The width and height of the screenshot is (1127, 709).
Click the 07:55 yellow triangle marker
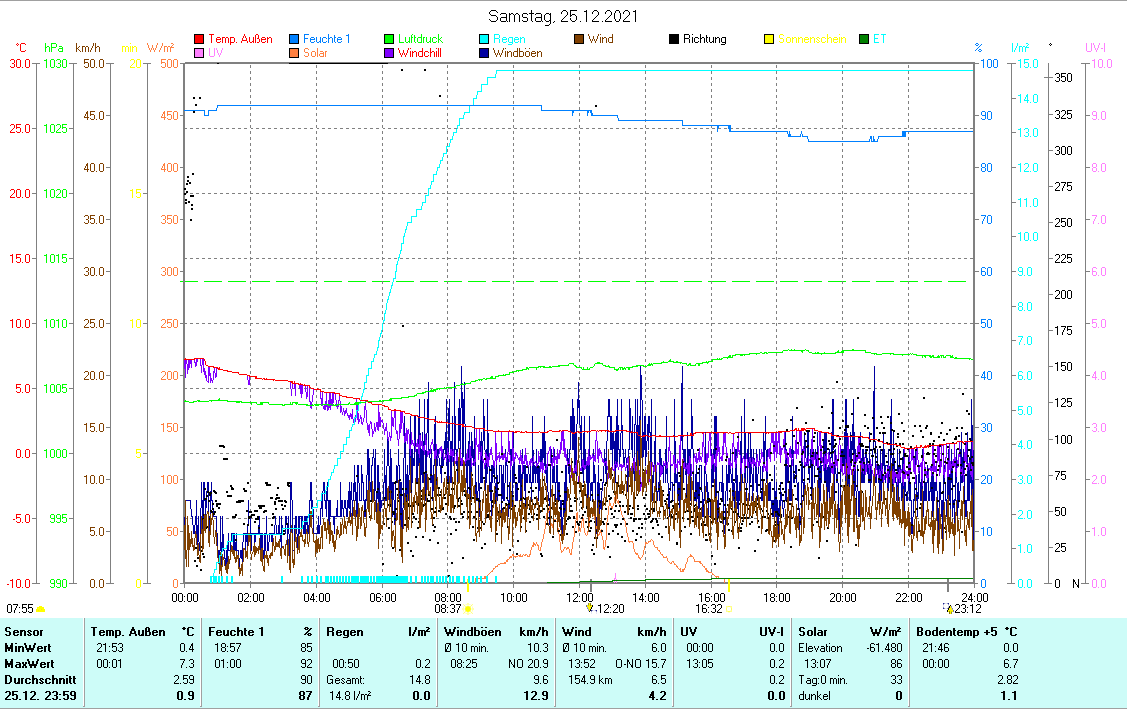click(41, 608)
